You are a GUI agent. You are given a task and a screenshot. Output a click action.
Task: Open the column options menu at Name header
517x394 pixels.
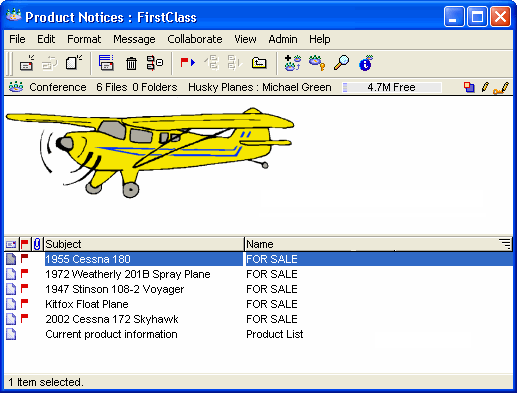505,244
